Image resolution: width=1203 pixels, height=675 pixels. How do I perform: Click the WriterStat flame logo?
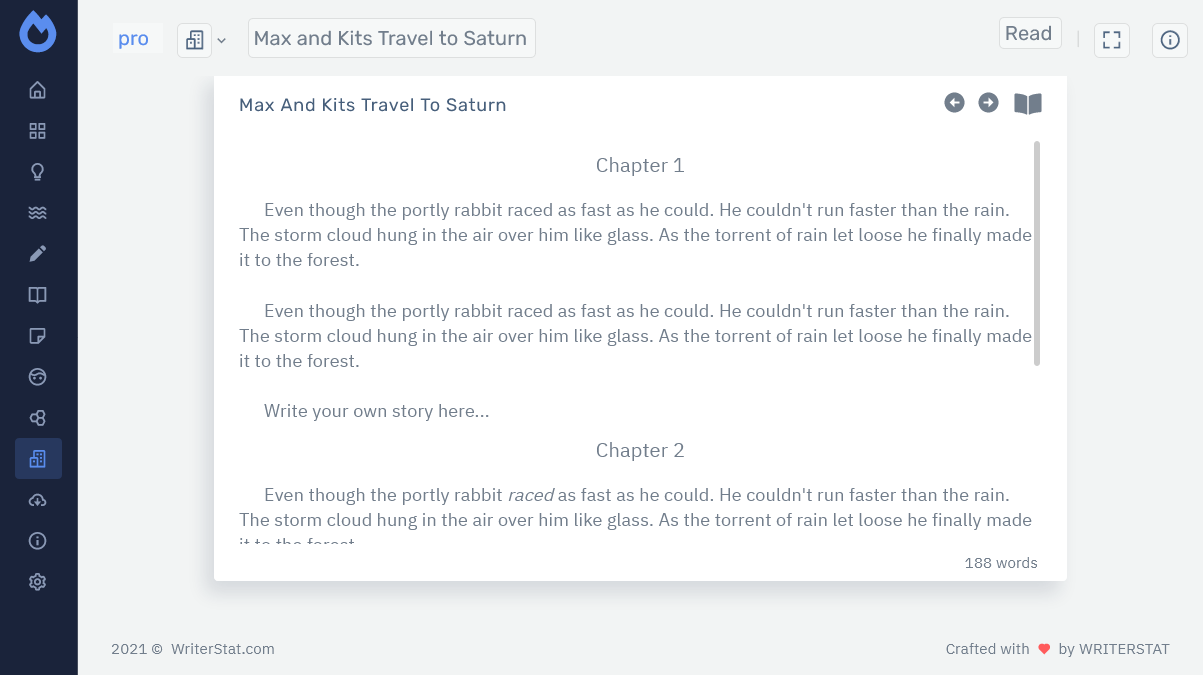(38, 32)
